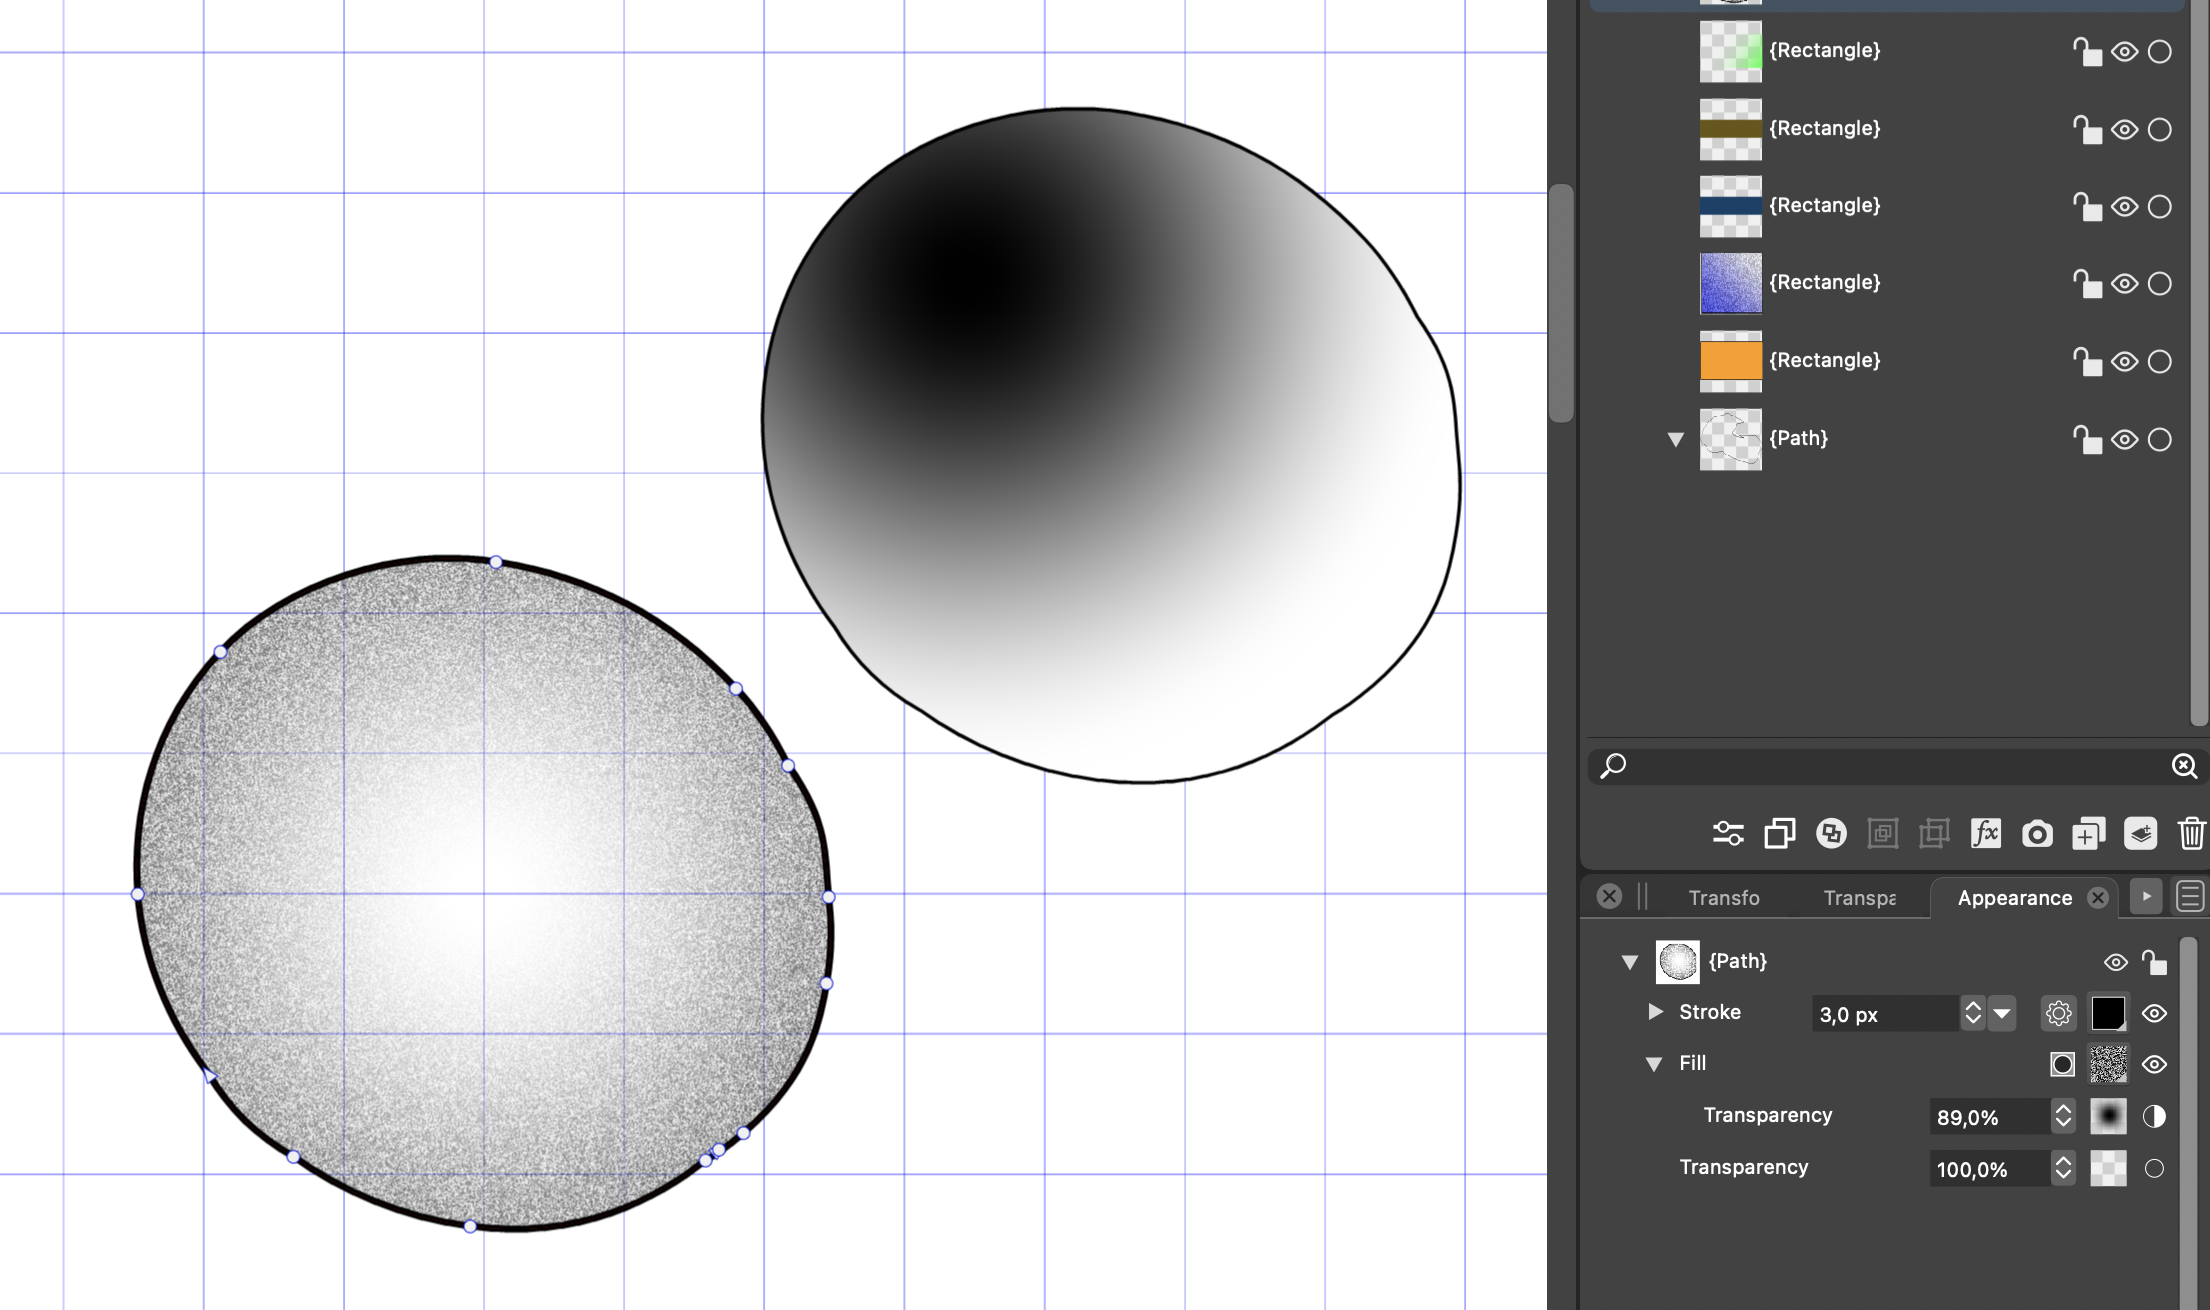Collapse the {Path} layer in layers list
The image size is (2210, 1310).
1676,439
